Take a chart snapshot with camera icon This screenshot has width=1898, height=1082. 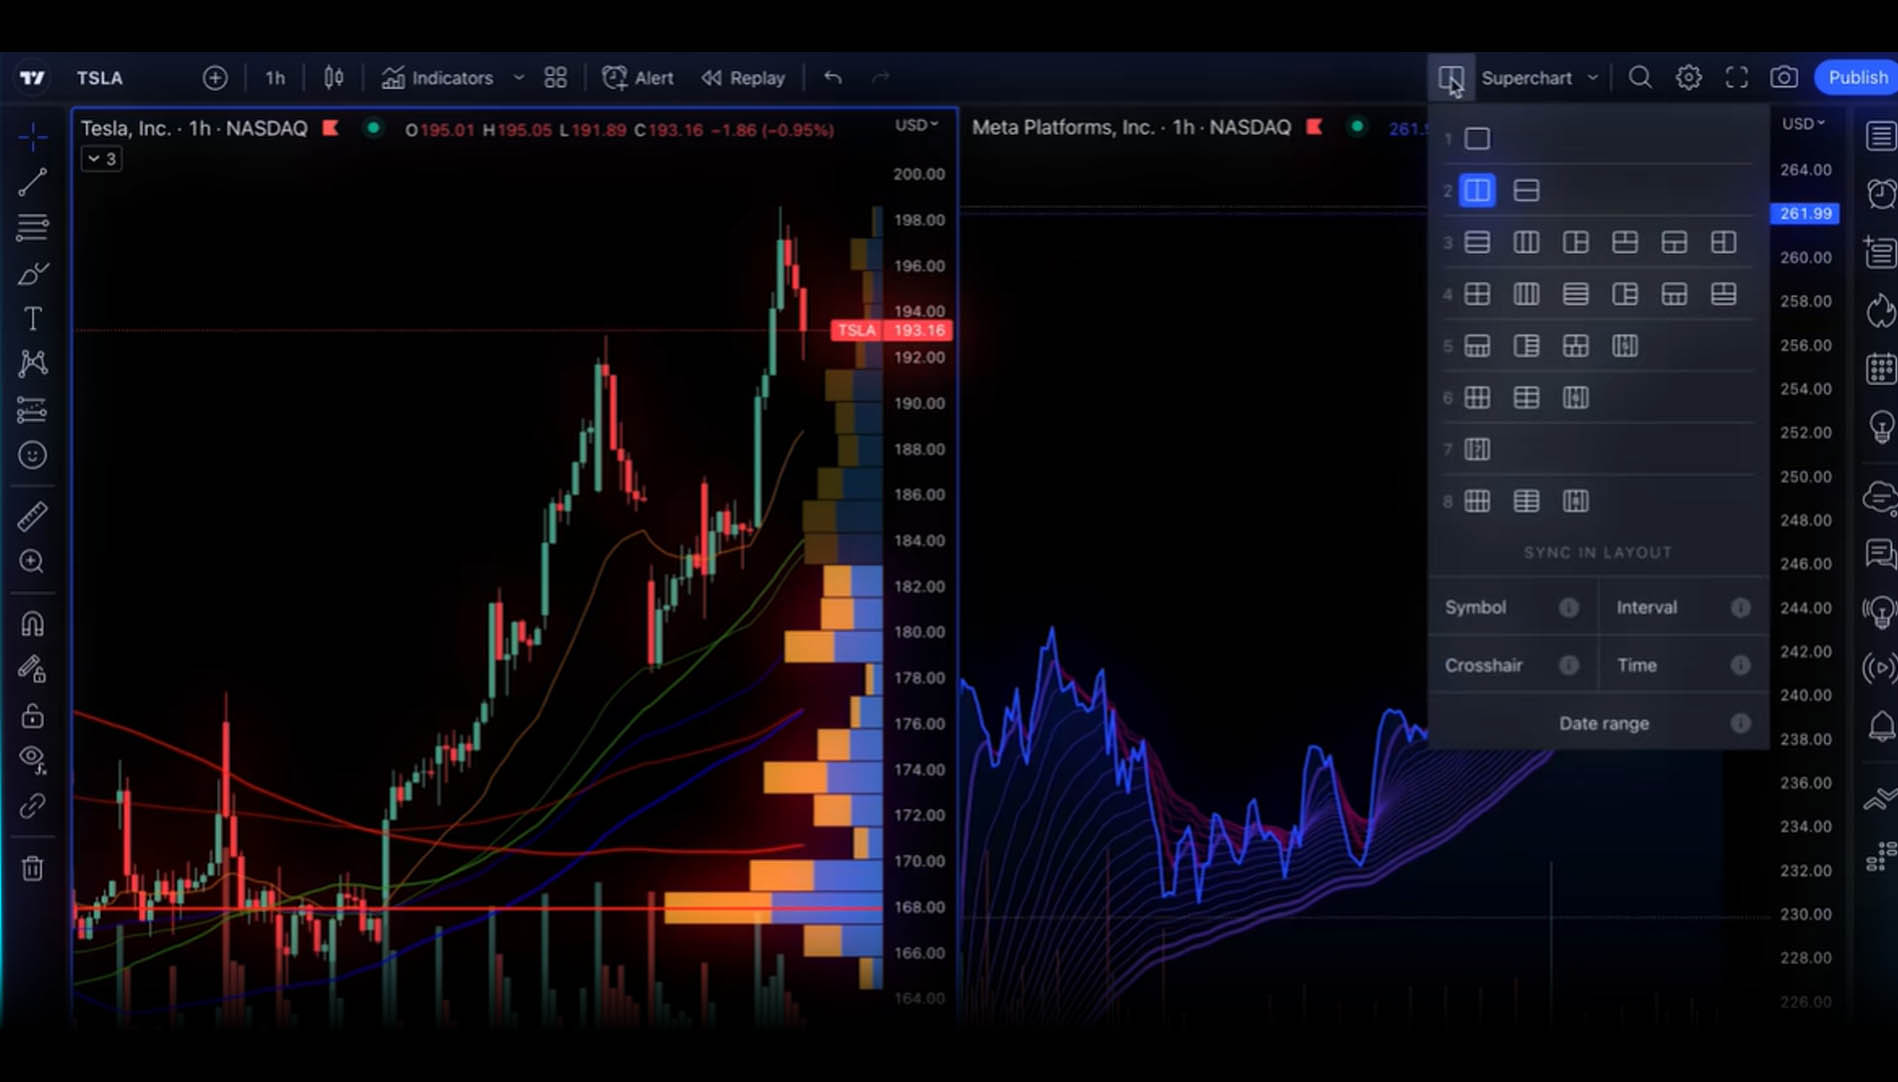1784,78
